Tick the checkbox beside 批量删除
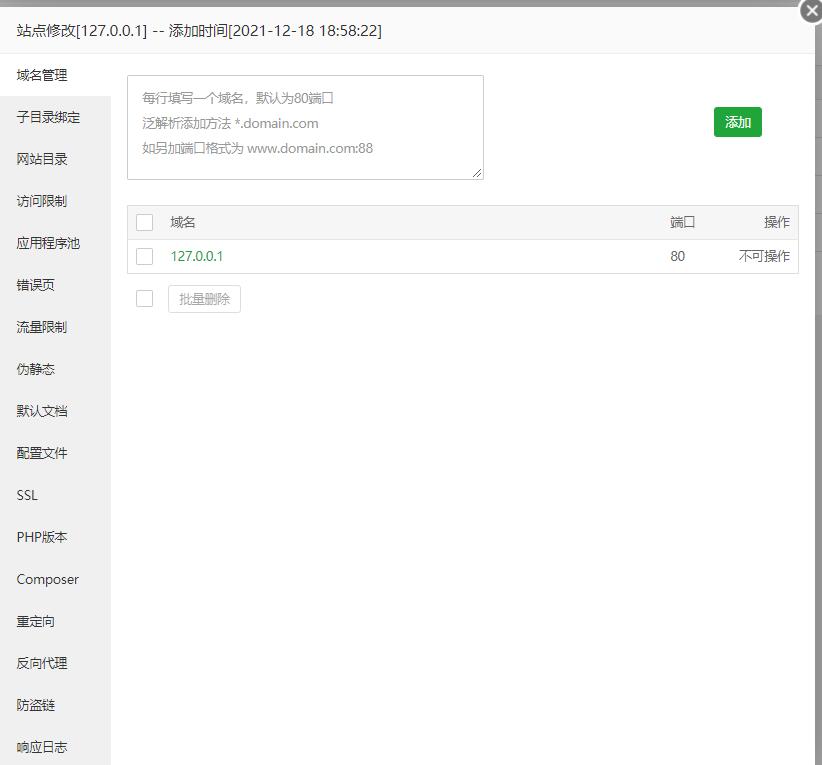Viewport: 822px width, 765px height. (144, 298)
